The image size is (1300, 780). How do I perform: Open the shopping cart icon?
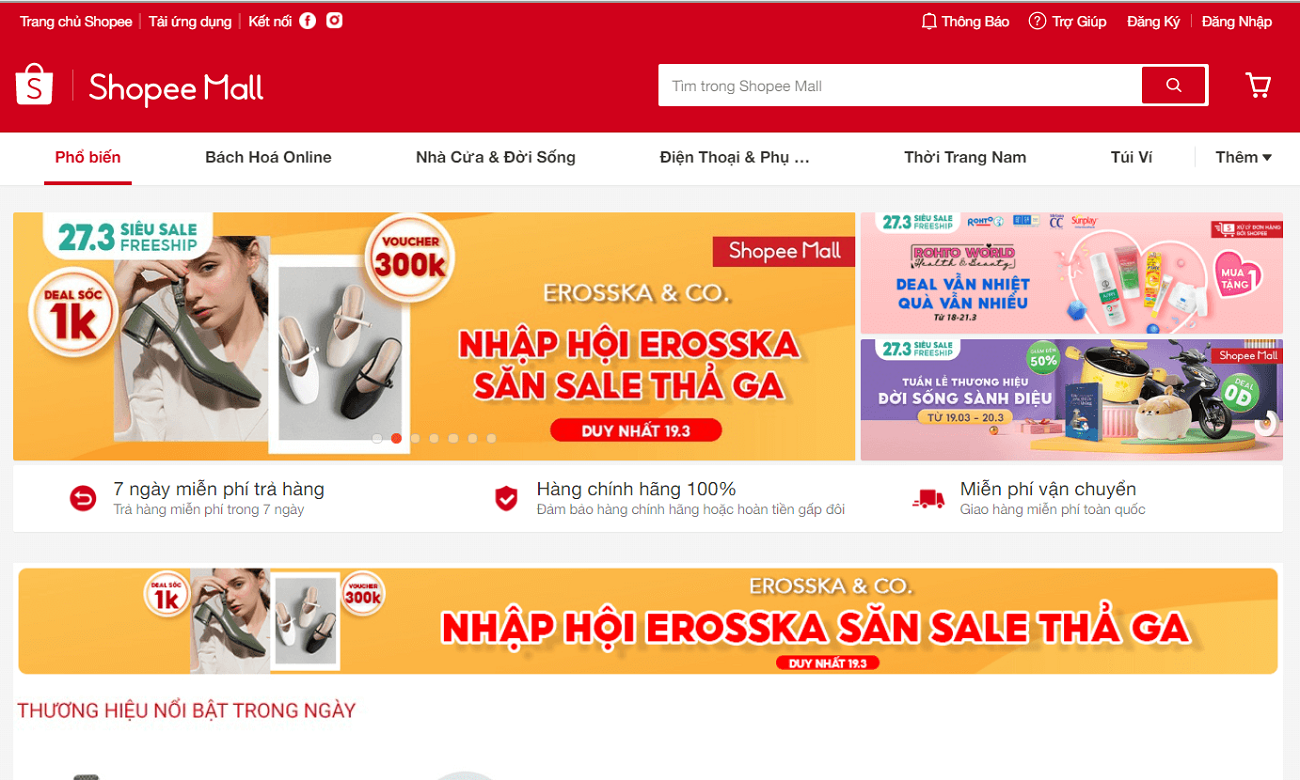1258,85
